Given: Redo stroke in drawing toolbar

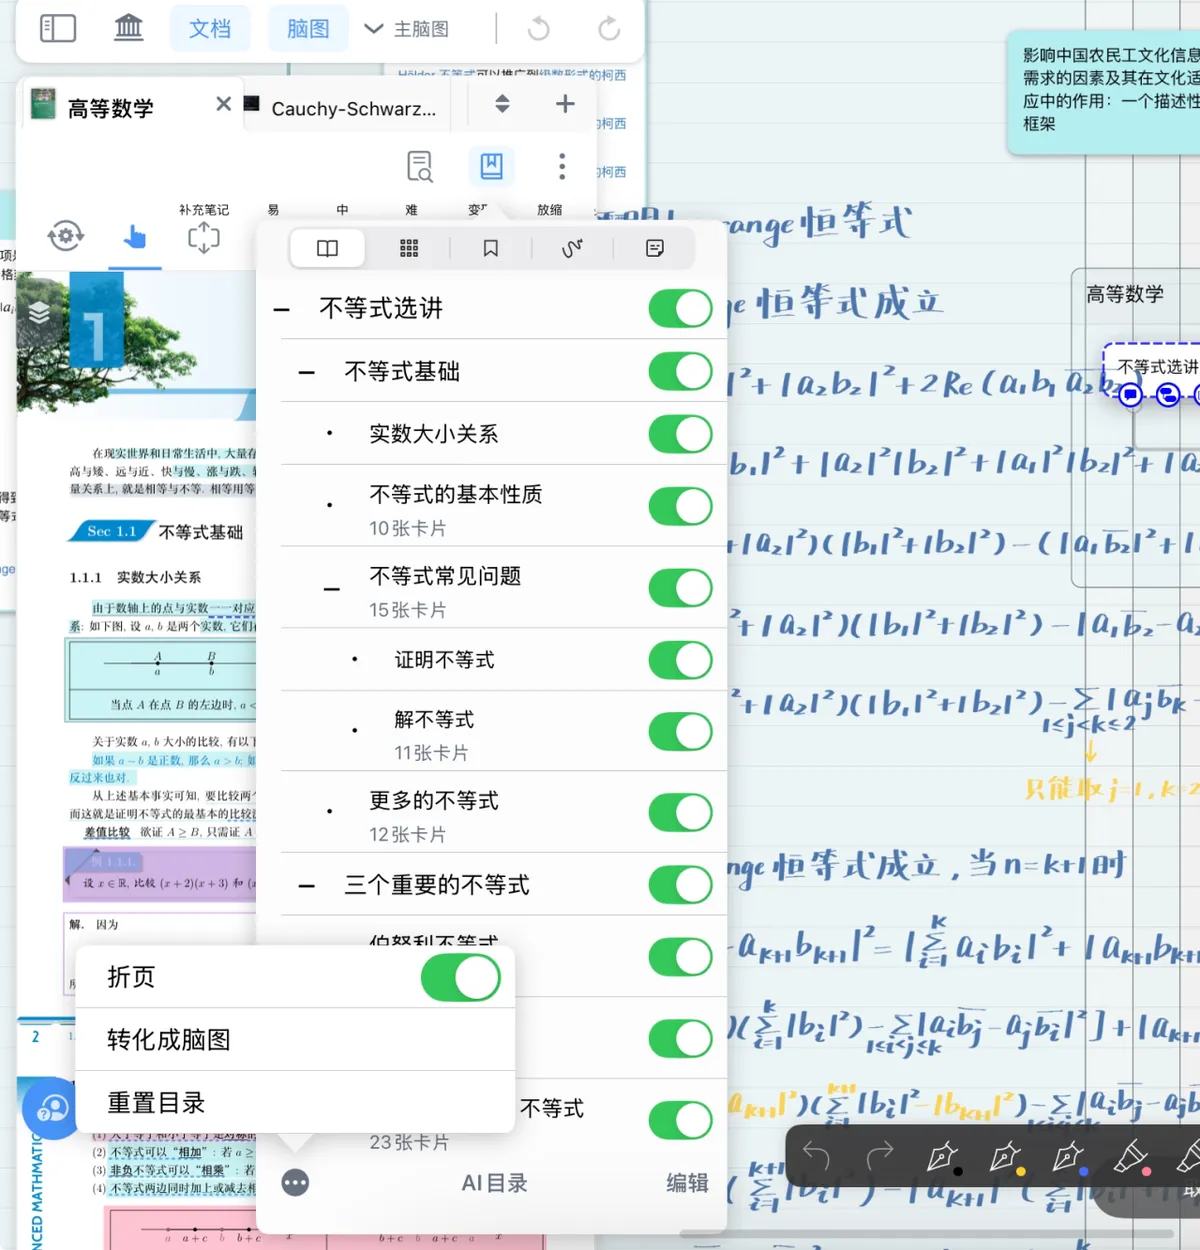Looking at the screenshot, I should [880, 1157].
